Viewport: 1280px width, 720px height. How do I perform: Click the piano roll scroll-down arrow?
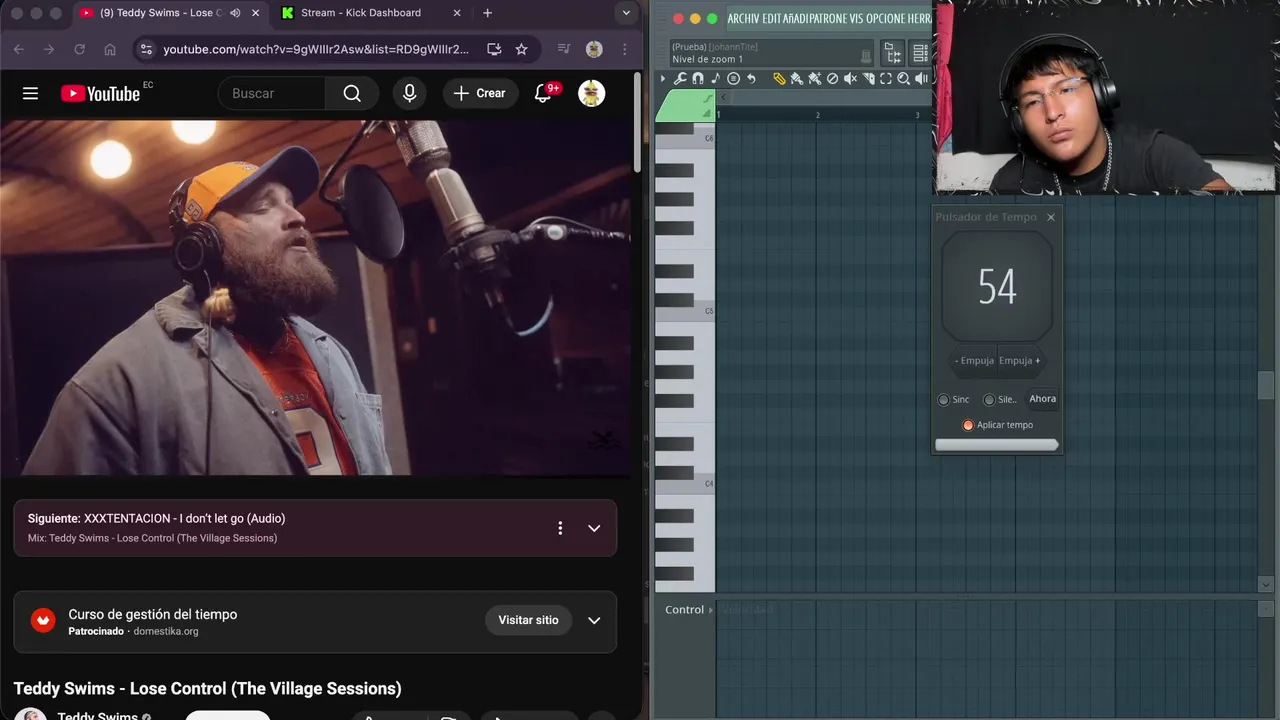tap(1266, 584)
